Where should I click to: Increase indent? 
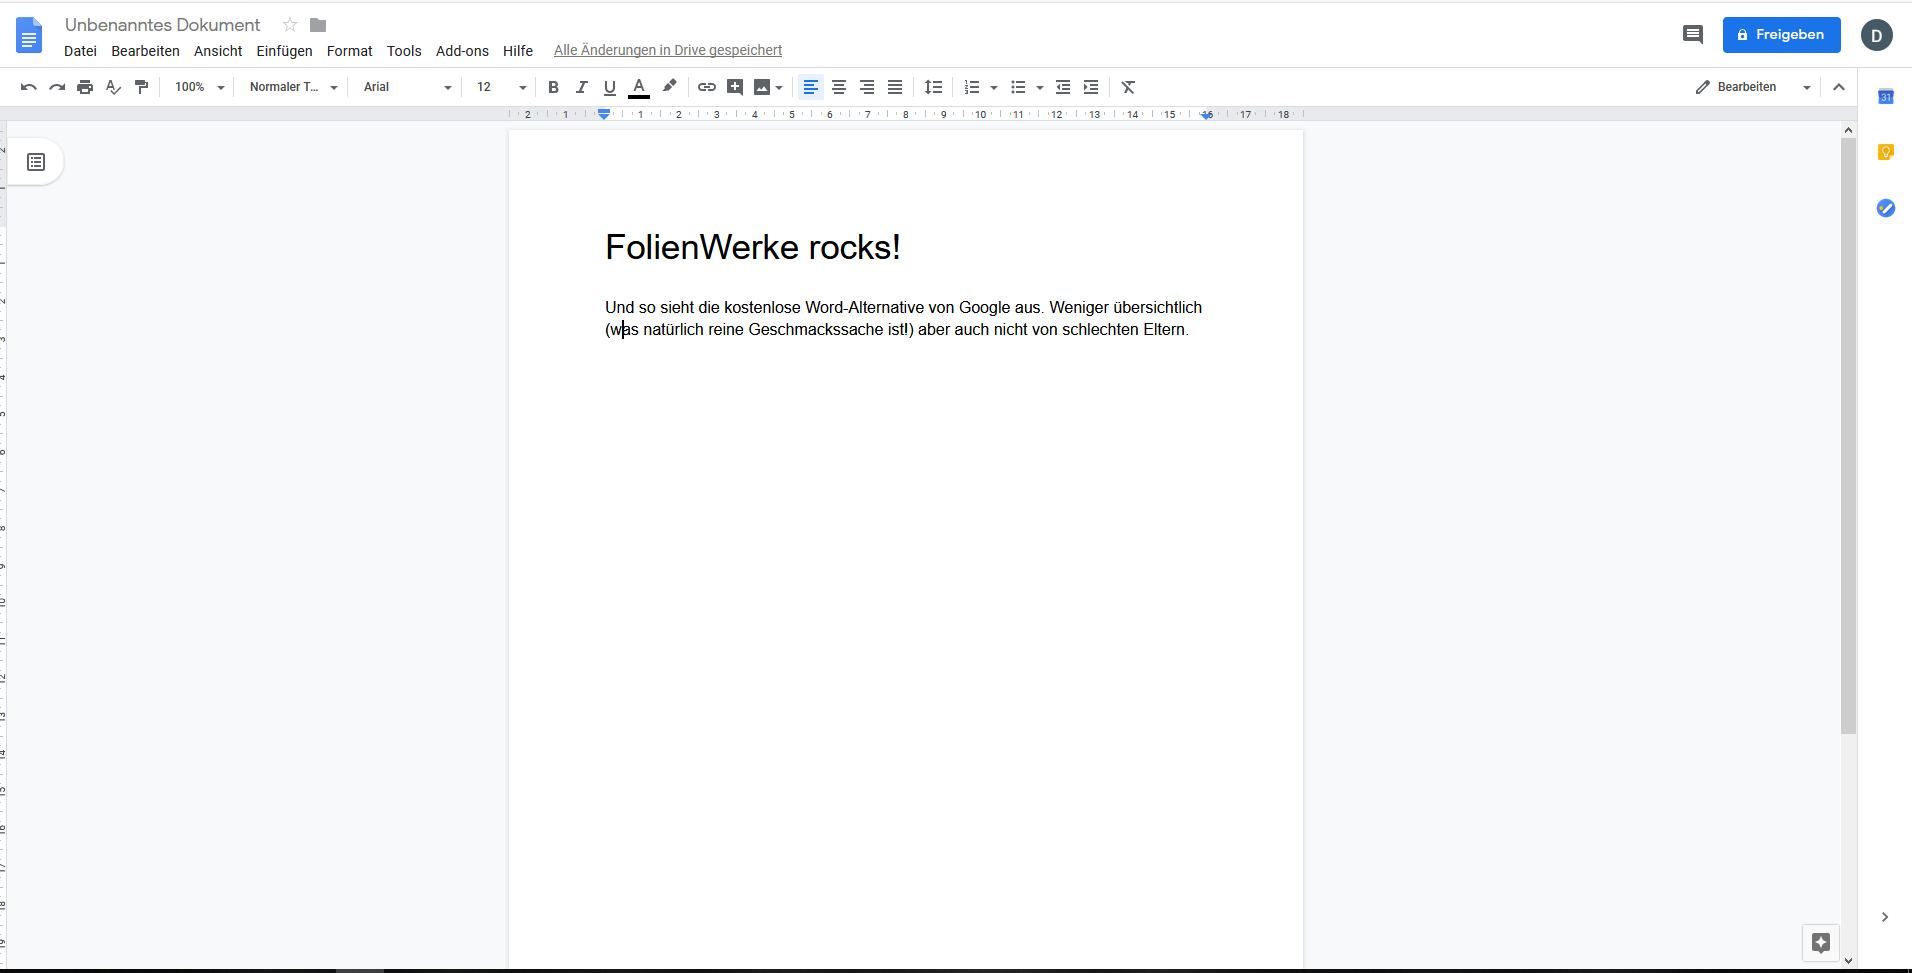click(1091, 87)
